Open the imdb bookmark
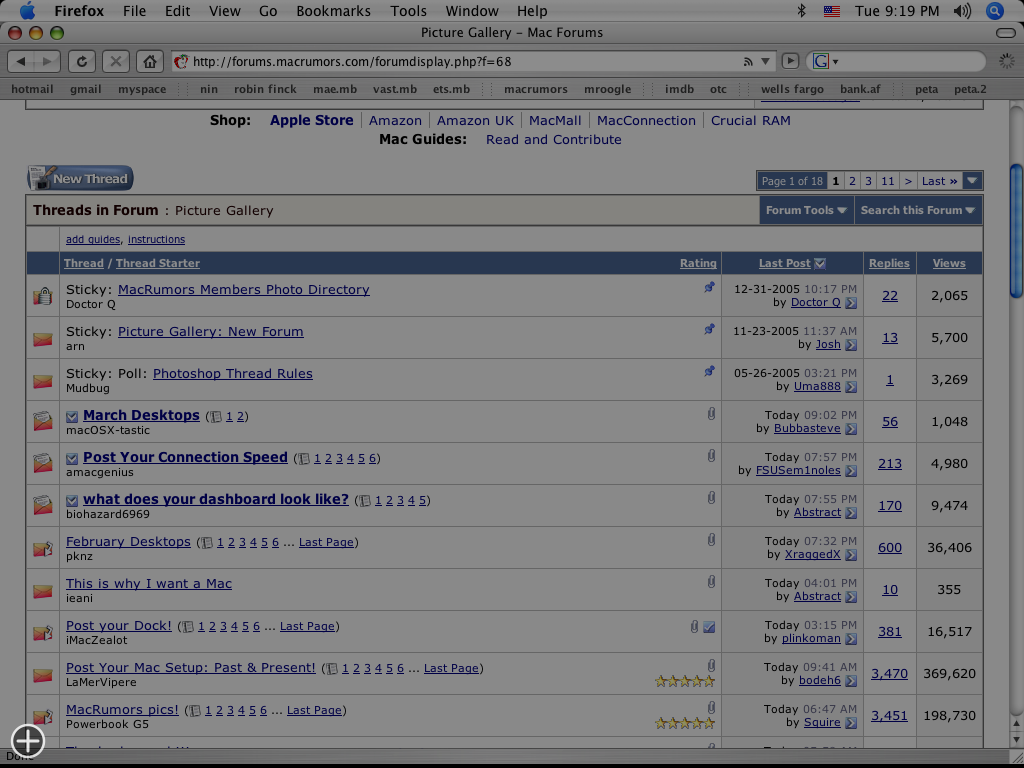 click(x=679, y=89)
